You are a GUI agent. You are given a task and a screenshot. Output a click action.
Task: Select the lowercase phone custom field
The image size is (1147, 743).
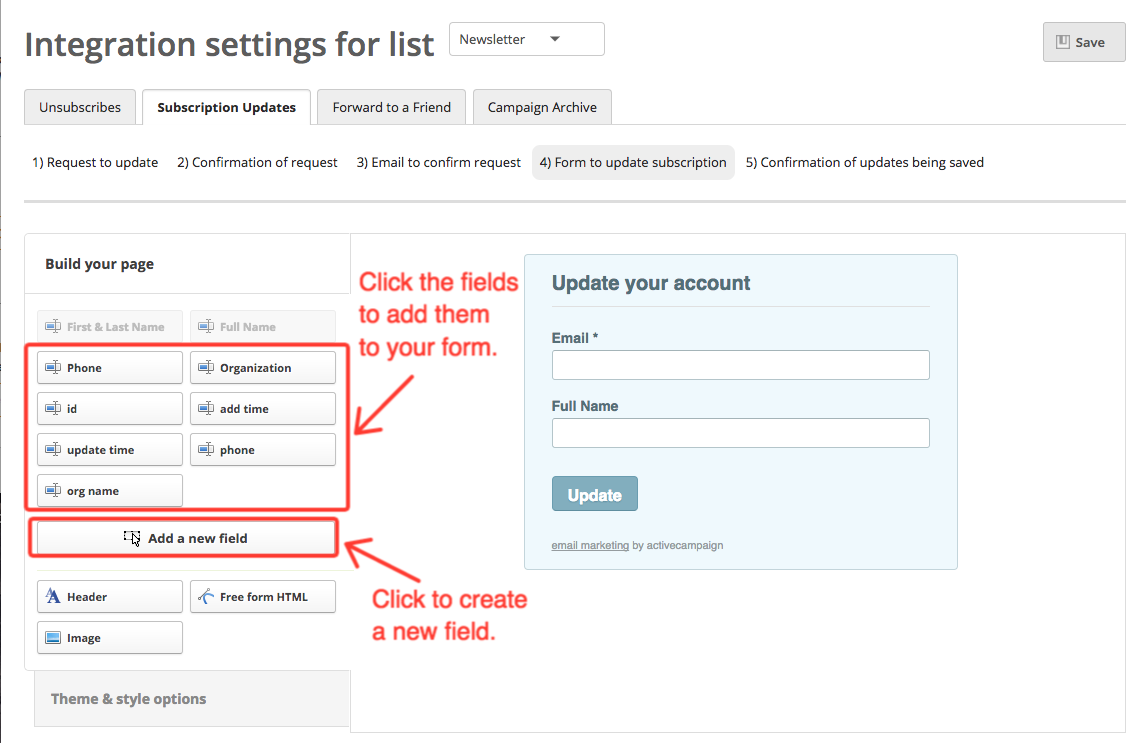pyautogui.click(x=262, y=449)
